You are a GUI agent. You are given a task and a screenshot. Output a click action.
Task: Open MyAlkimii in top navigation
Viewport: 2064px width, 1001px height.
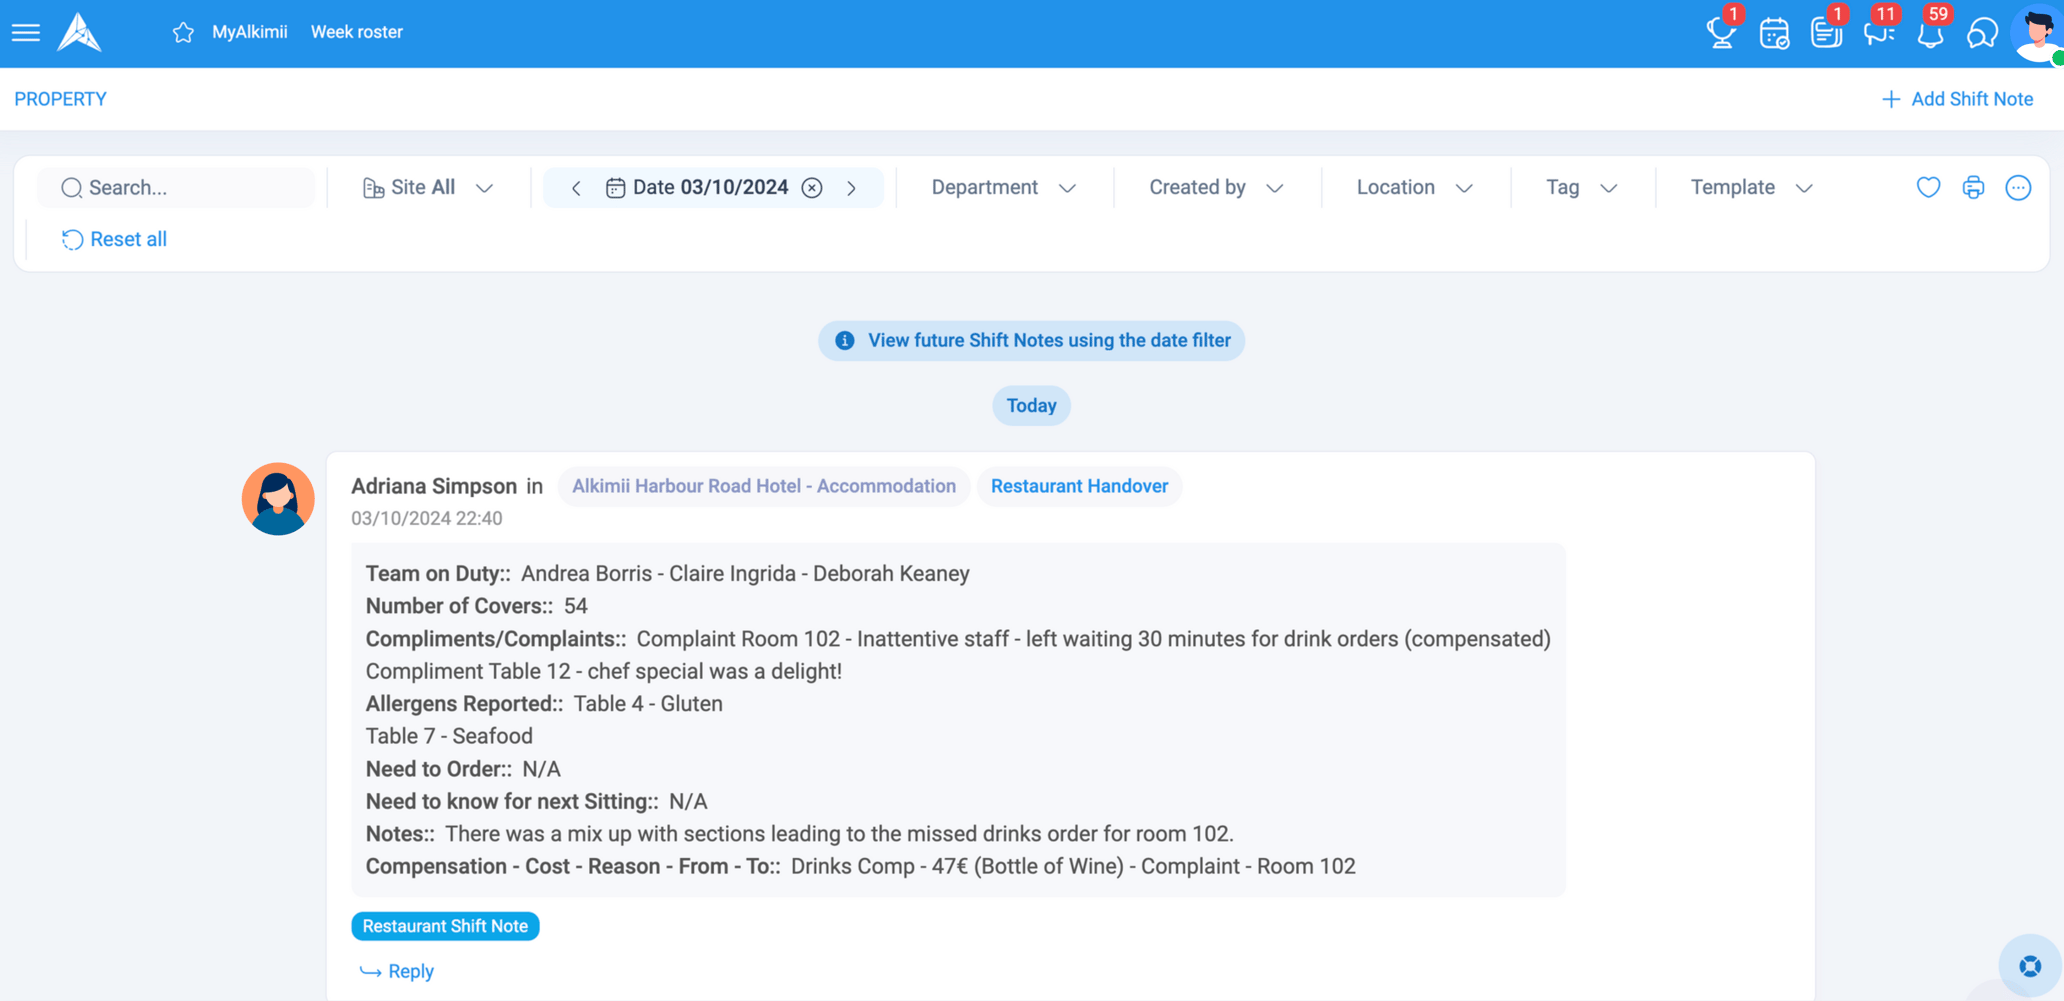click(x=249, y=32)
